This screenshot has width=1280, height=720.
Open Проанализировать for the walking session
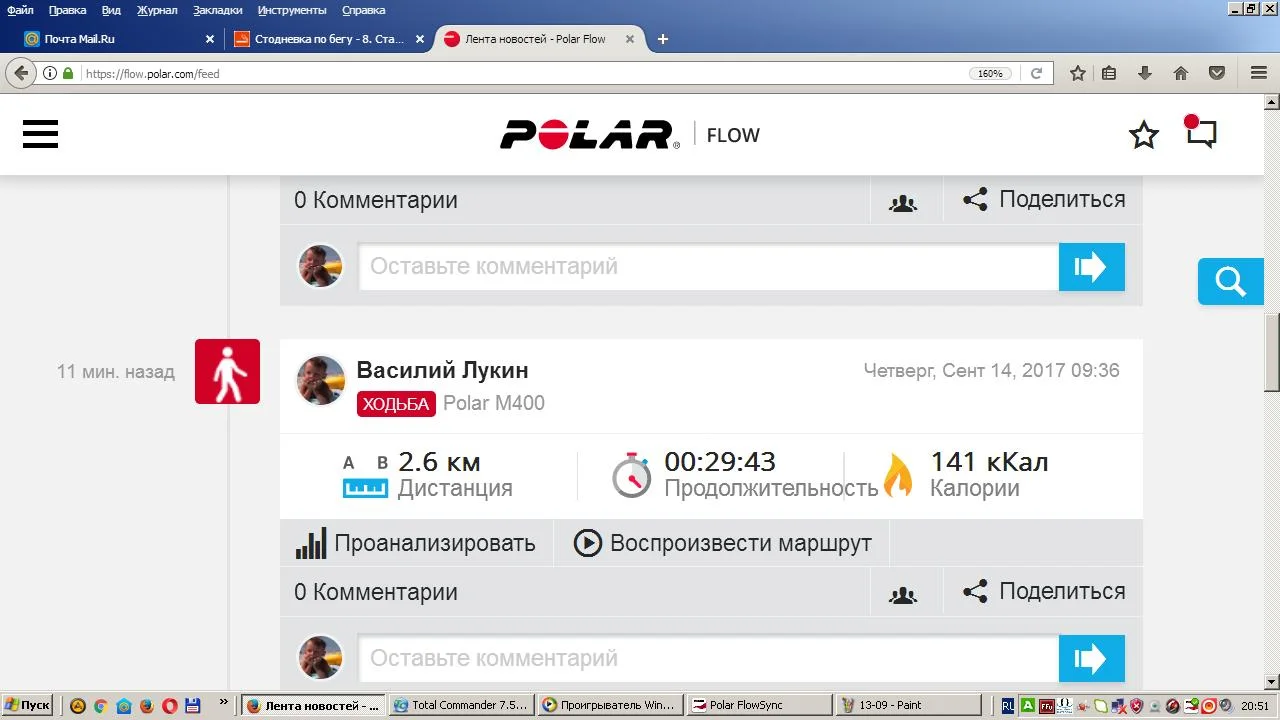pyautogui.click(x=416, y=543)
